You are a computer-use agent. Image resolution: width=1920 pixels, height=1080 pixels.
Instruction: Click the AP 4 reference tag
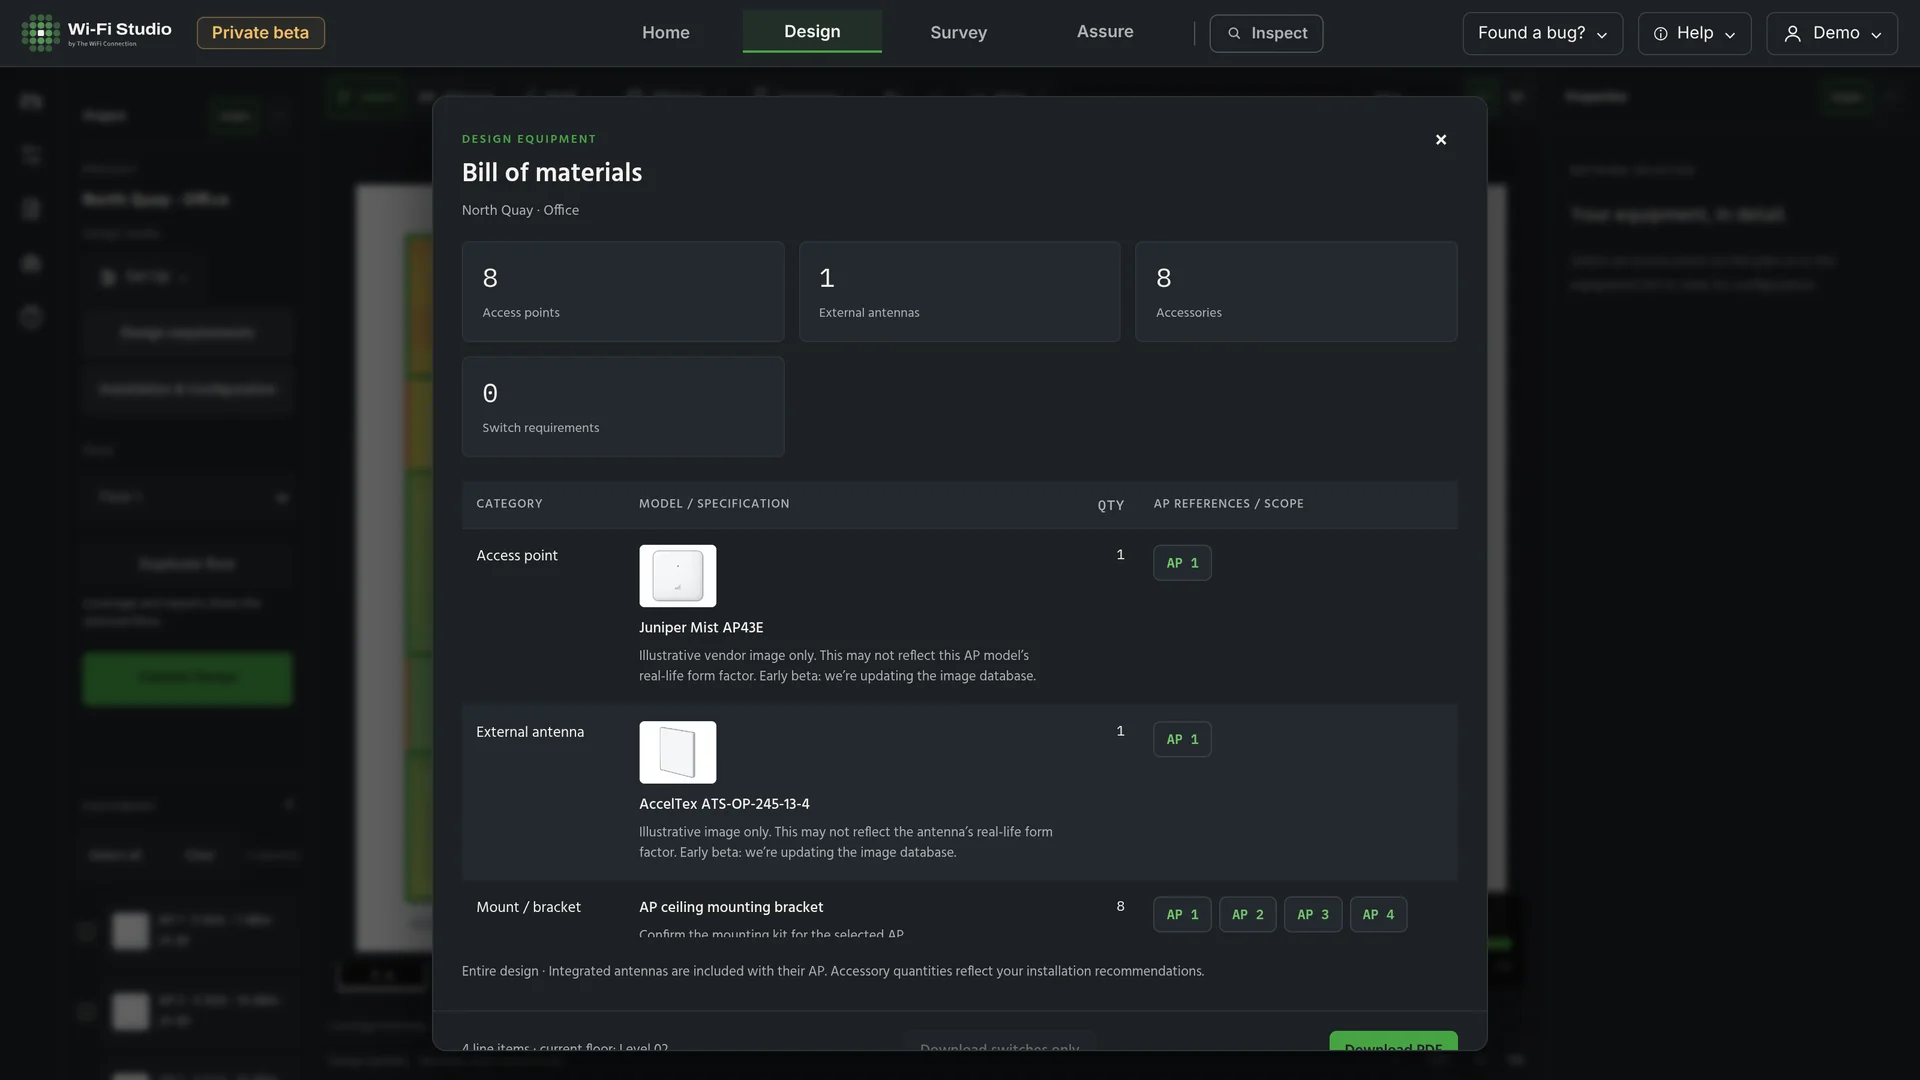[x=1378, y=914]
